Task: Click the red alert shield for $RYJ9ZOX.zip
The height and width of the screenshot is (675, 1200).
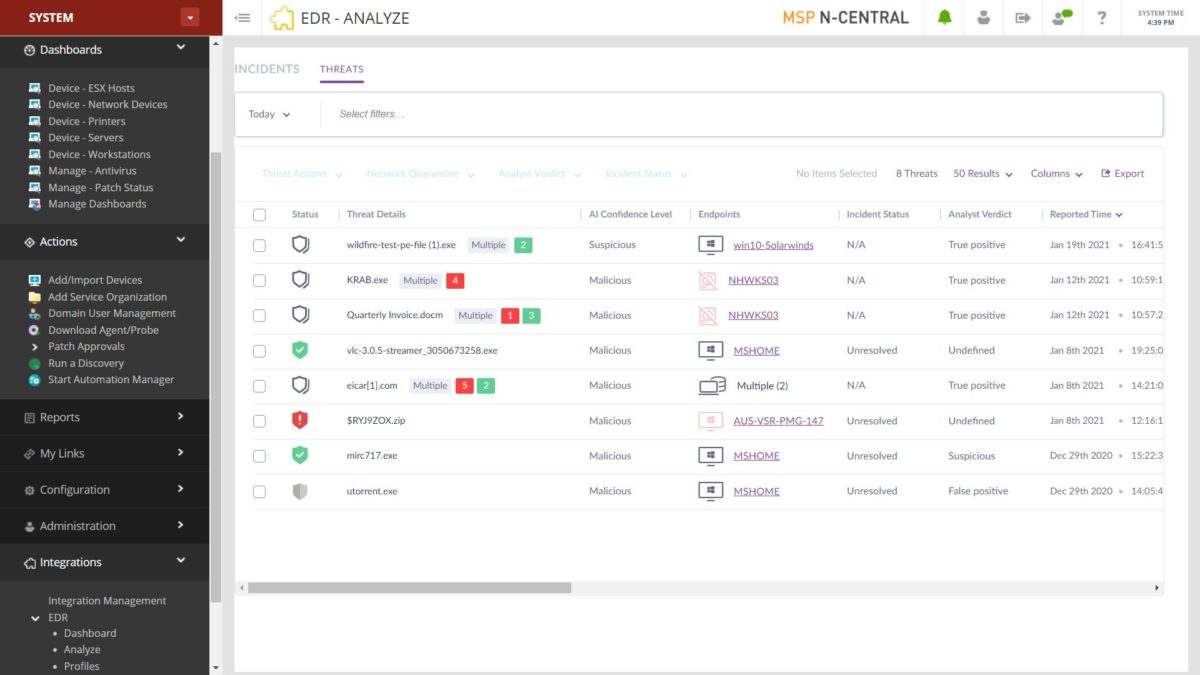Action: click(x=300, y=420)
